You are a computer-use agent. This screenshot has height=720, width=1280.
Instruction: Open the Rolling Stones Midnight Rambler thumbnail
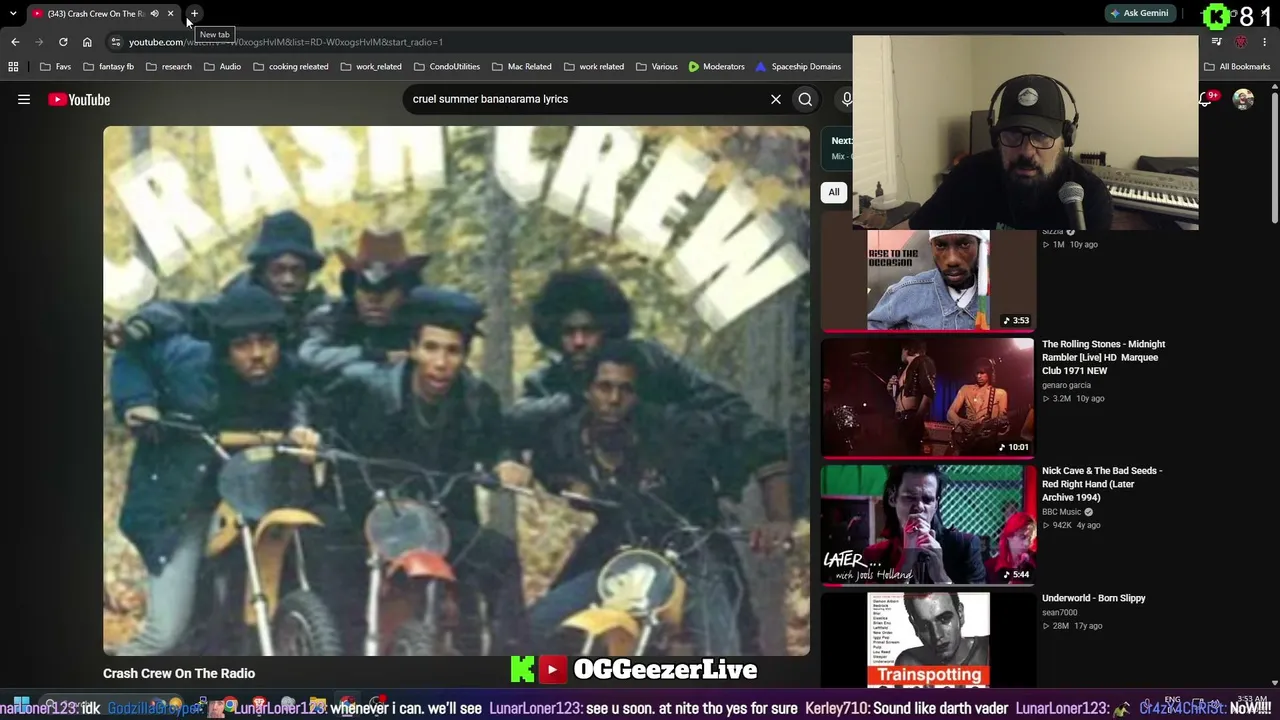tap(928, 397)
